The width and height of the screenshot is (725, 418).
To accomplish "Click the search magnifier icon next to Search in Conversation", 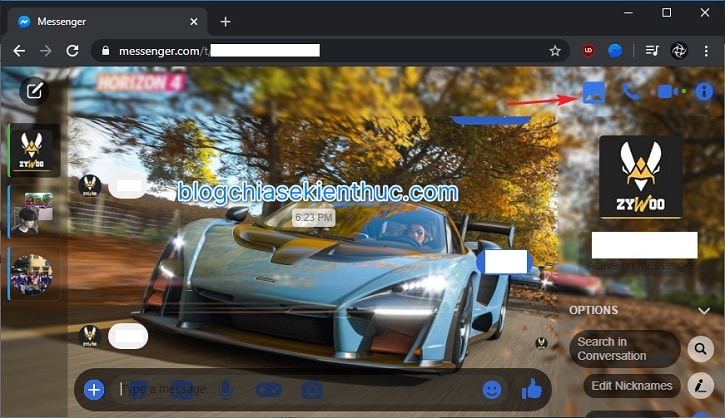I will (x=701, y=349).
